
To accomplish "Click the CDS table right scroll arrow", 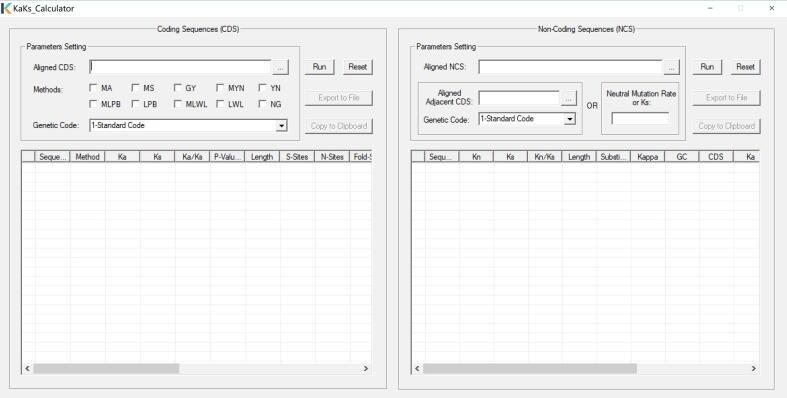I will (366, 368).
